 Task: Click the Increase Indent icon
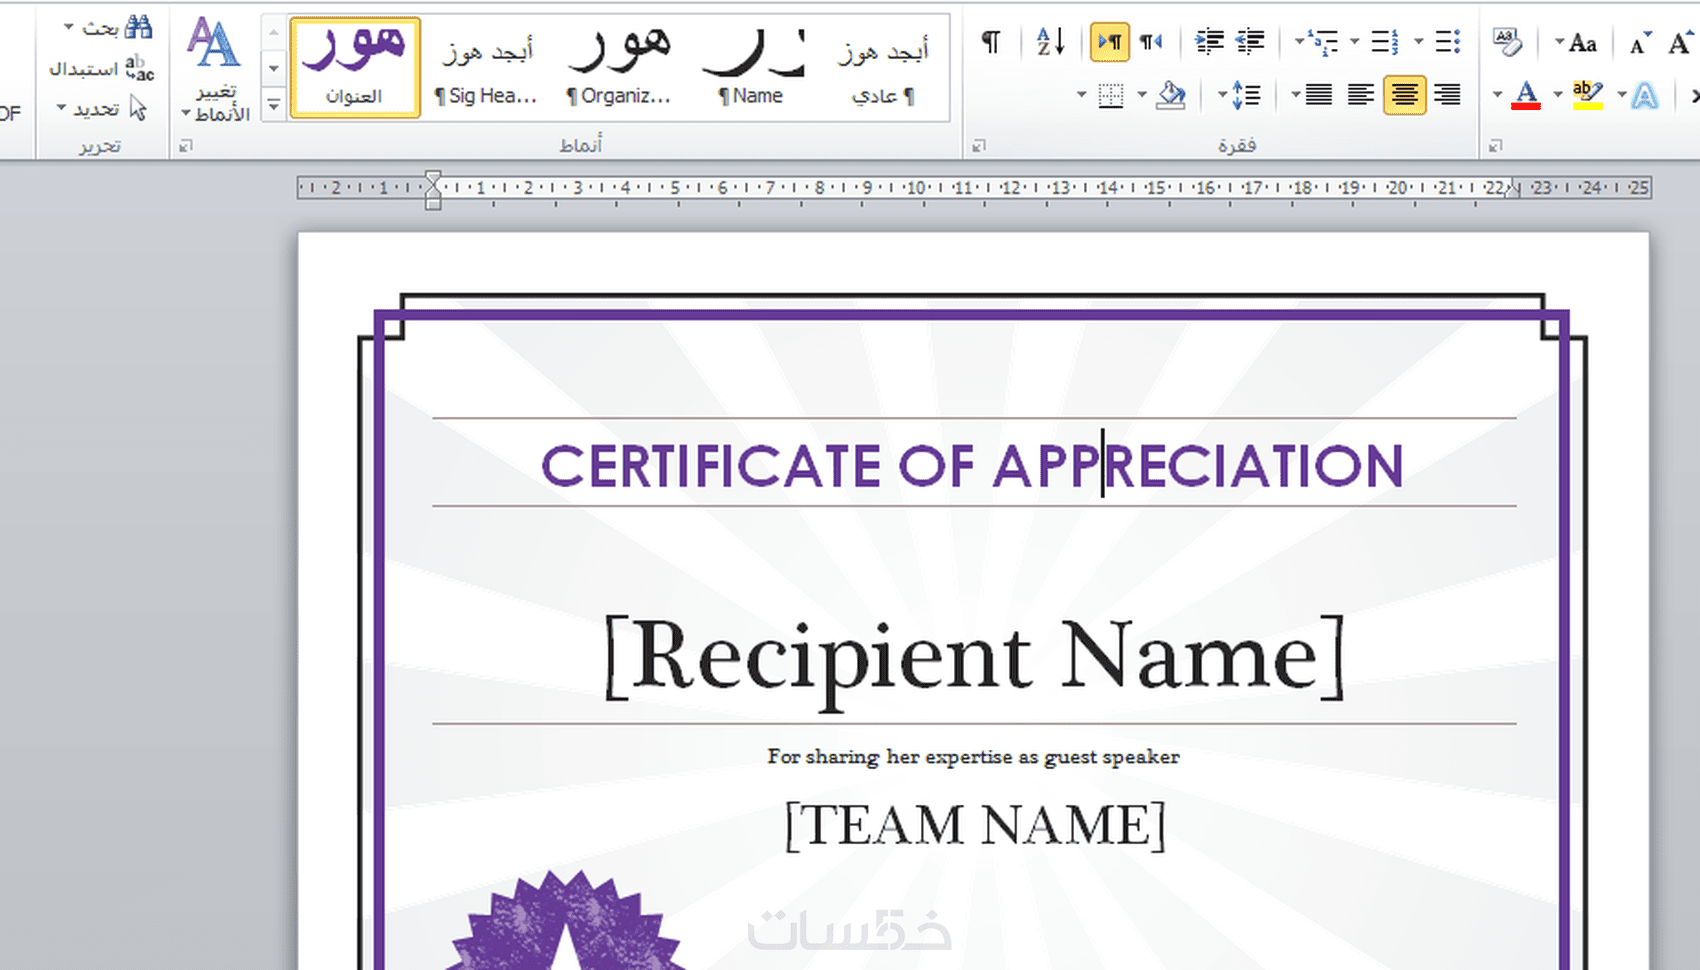[x=1209, y=41]
